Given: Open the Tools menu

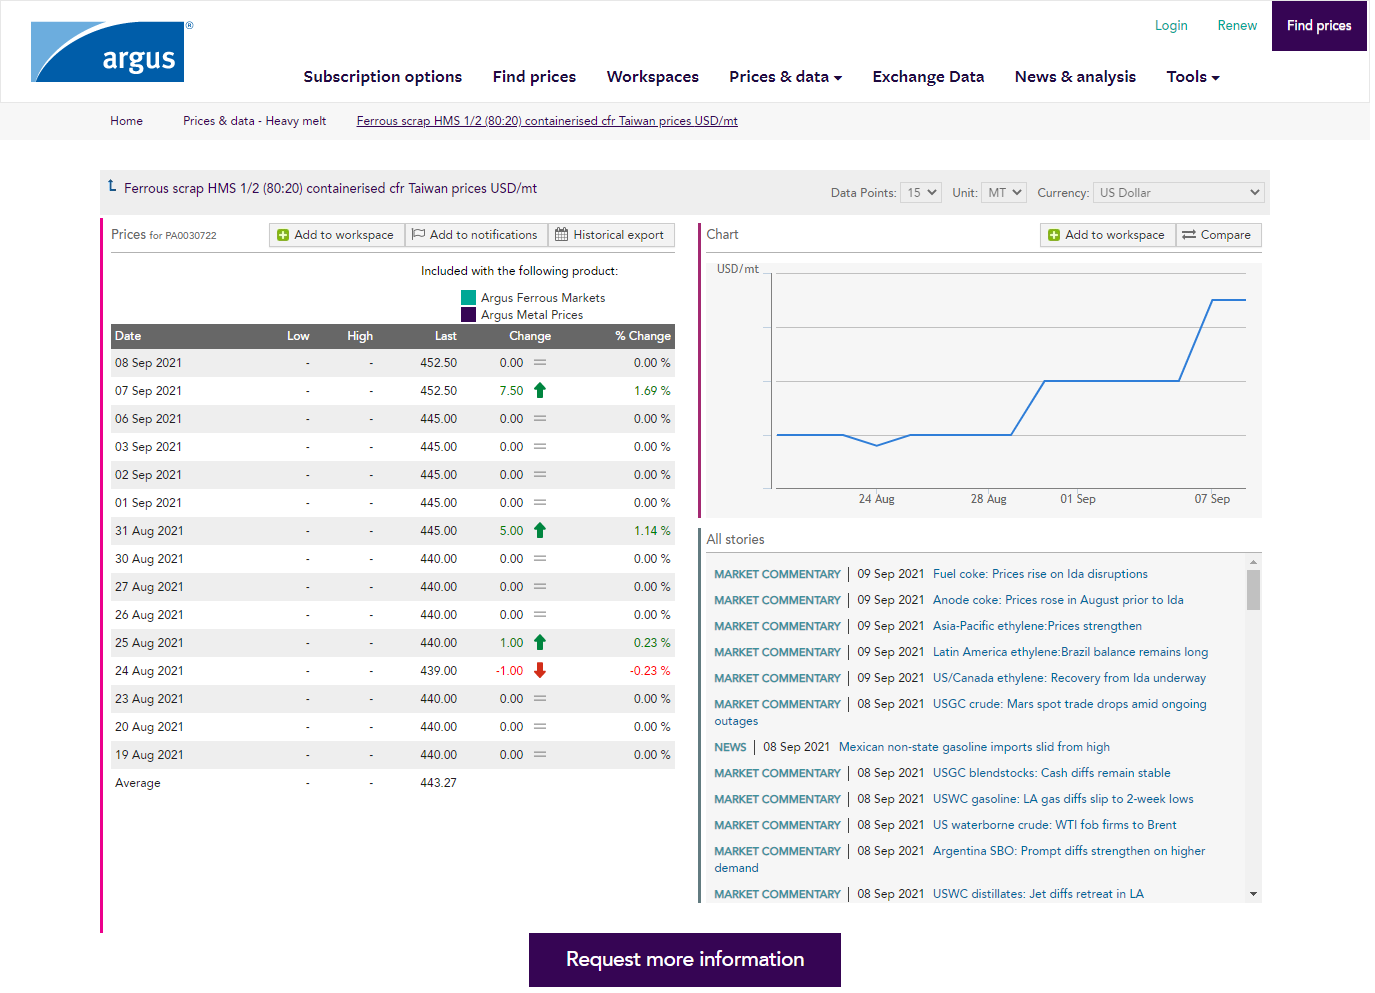Looking at the screenshot, I should pyautogui.click(x=1192, y=77).
